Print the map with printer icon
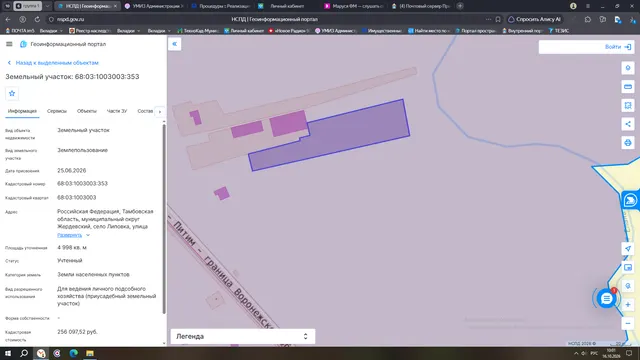 (628, 143)
